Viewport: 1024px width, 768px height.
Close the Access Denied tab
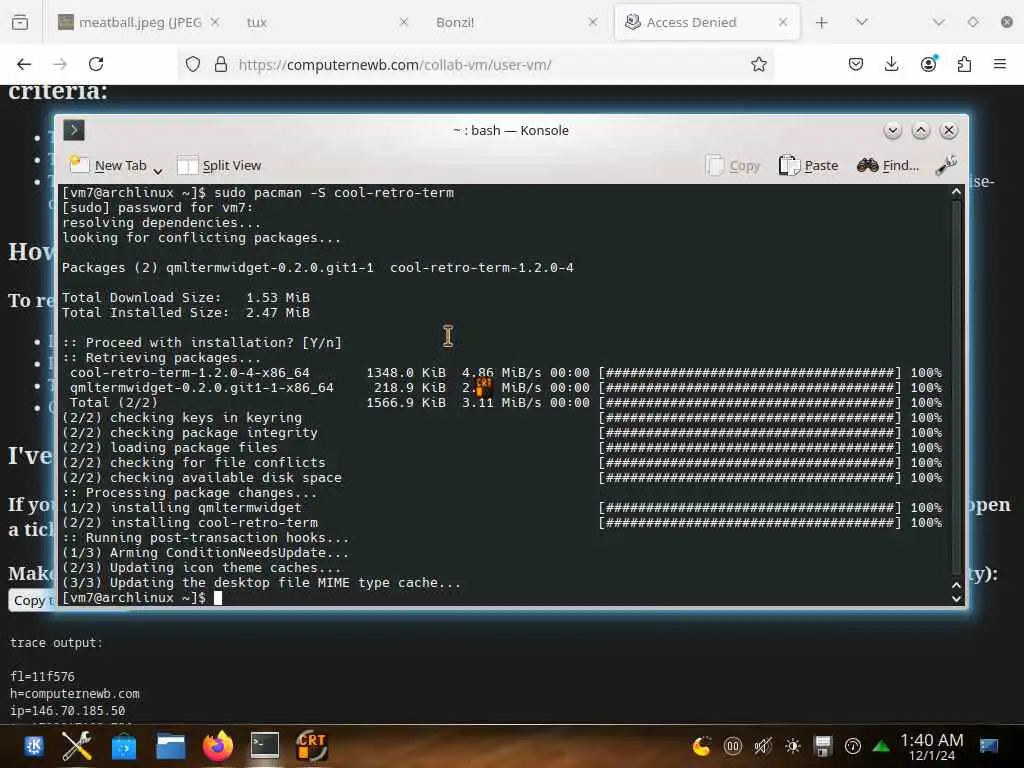point(782,22)
